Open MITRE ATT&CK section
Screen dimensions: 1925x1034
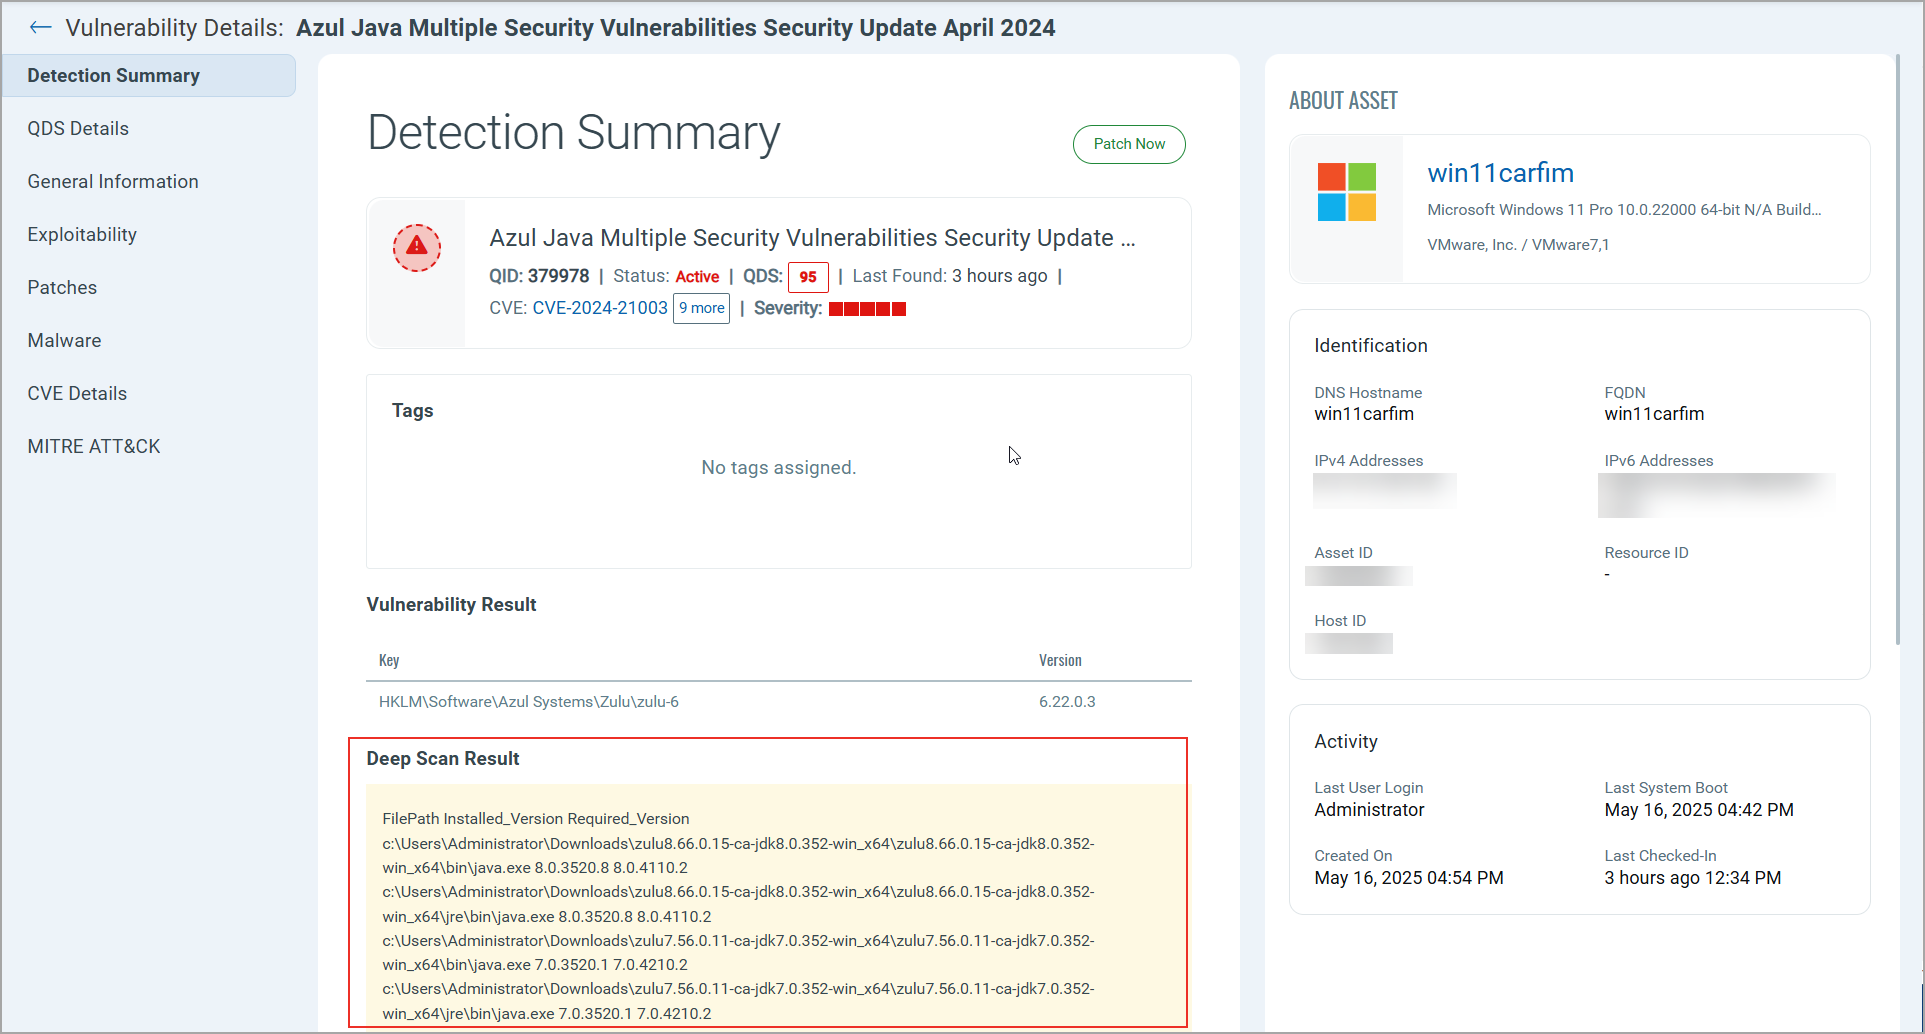click(x=94, y=447)
